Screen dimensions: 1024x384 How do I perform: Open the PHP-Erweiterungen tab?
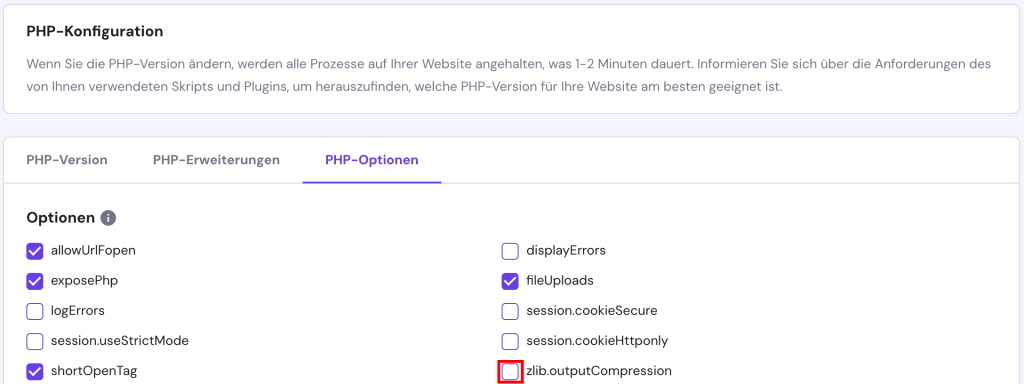pyautogui.click(x=216, y=160)
